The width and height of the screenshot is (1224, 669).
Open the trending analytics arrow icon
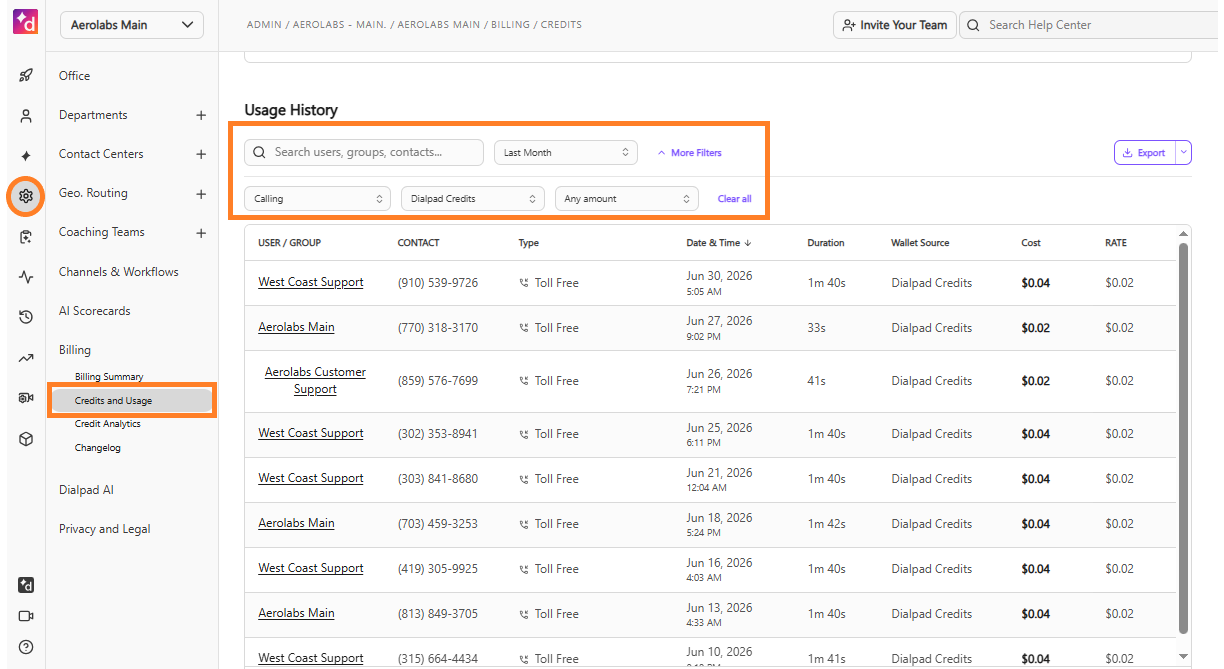click(x=26, y=358)
